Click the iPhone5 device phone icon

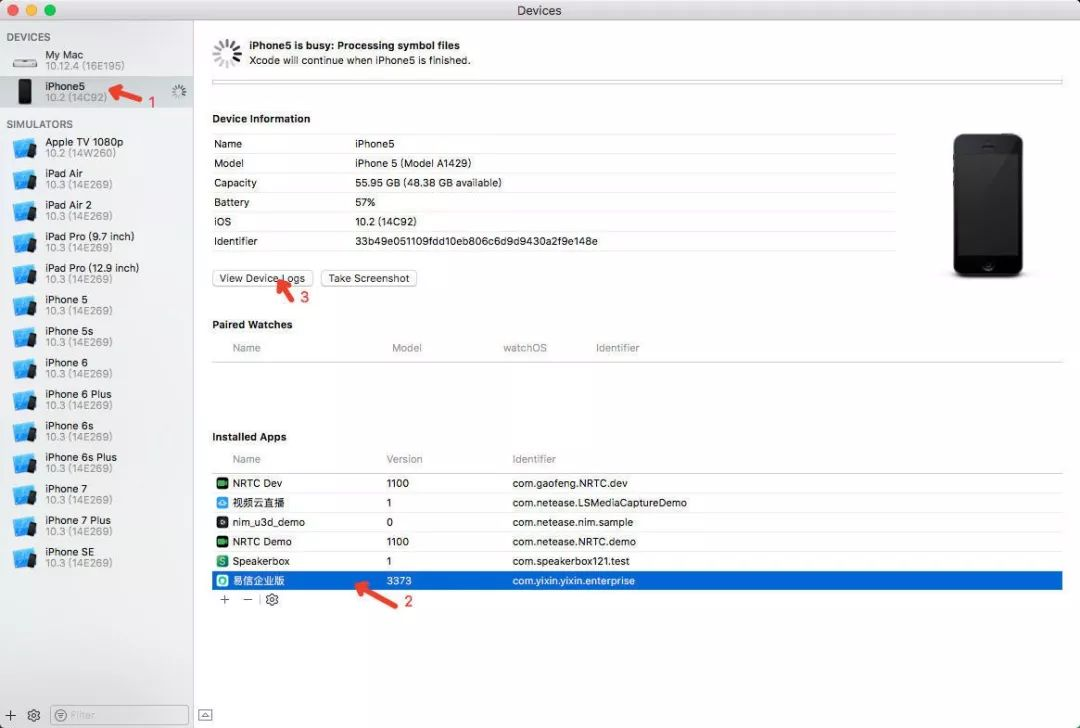tap(25, 91)
